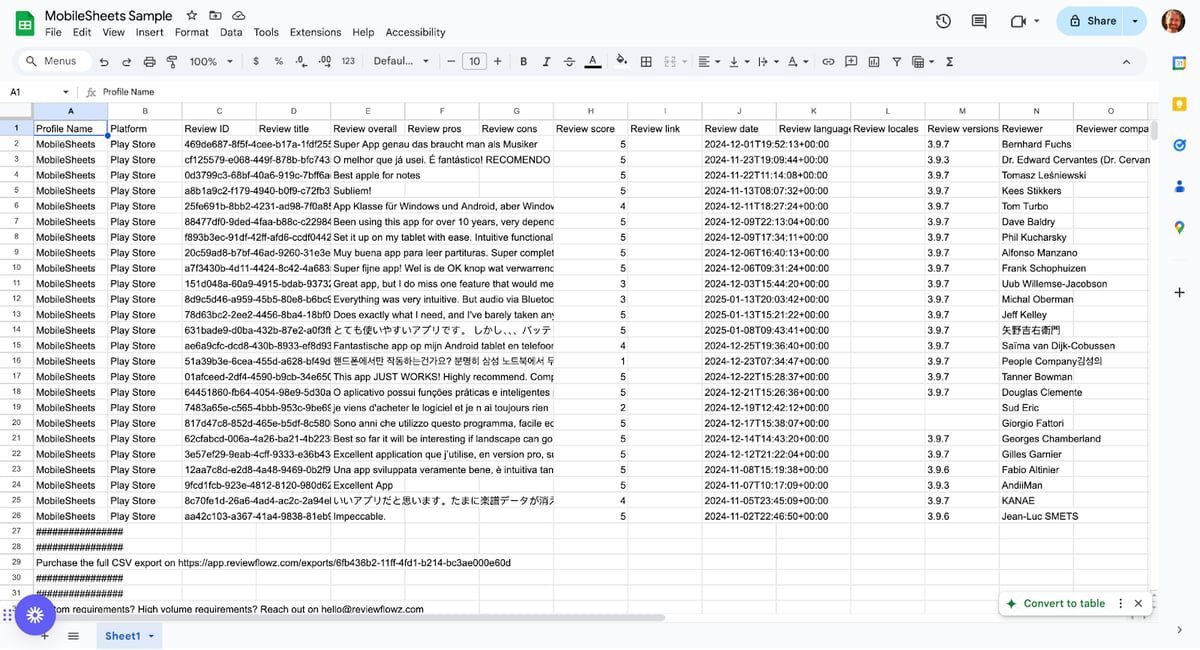The image size is (1200, 650).
Task: Open the Borders tool
Action: pos(646,61)
